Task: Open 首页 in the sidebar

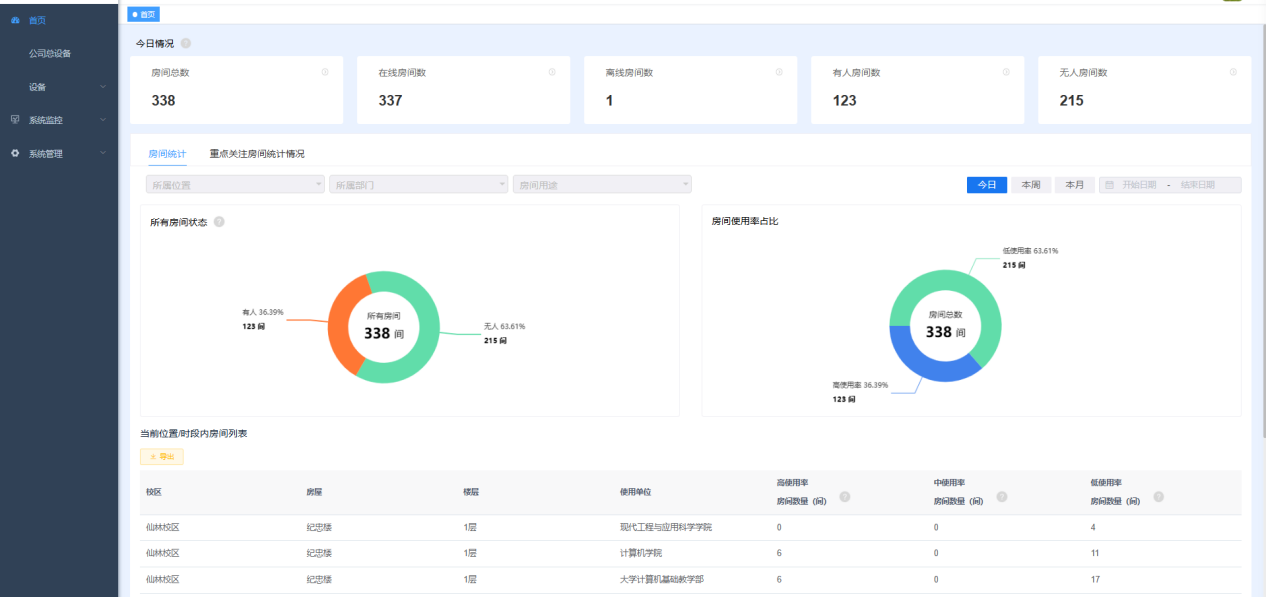Action: [x=59, y=20]
